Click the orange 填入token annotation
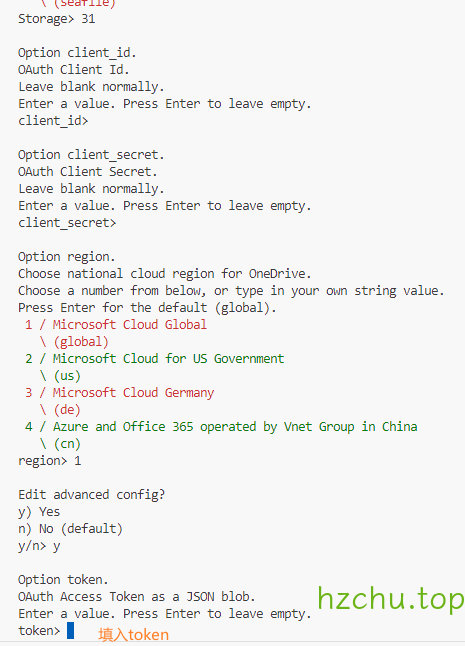The width and height of the screenshot is (465, 646). point(133,635)
